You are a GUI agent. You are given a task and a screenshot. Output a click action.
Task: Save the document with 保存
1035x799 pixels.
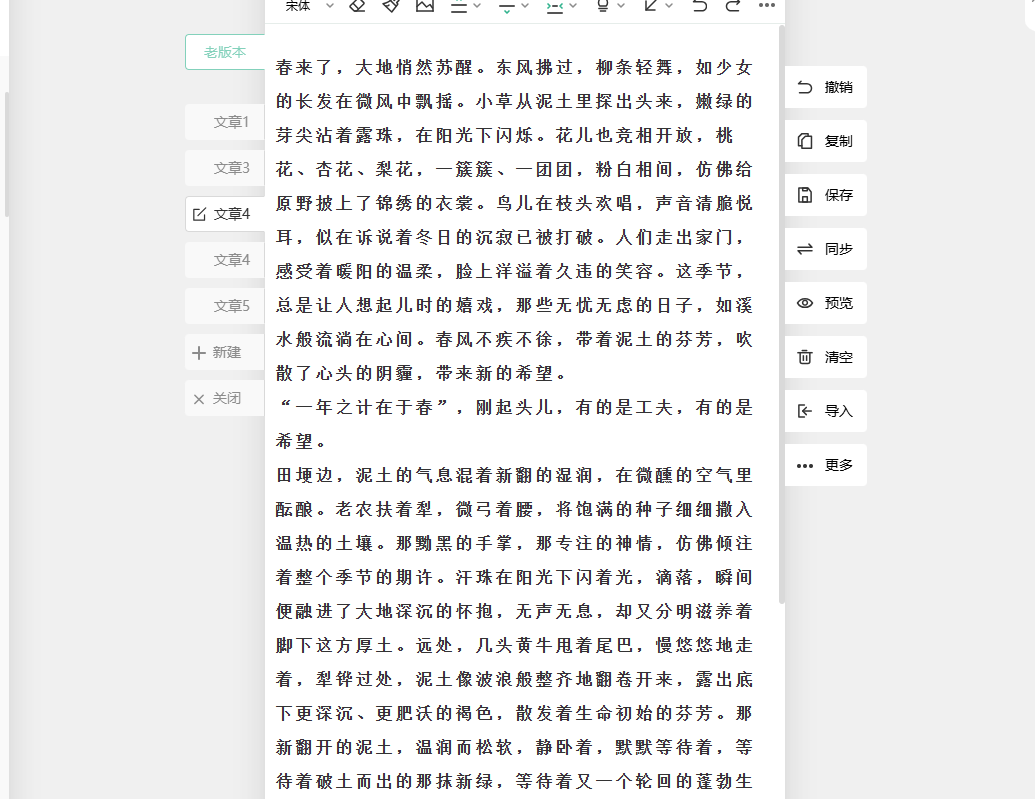(x=825, y=195)
